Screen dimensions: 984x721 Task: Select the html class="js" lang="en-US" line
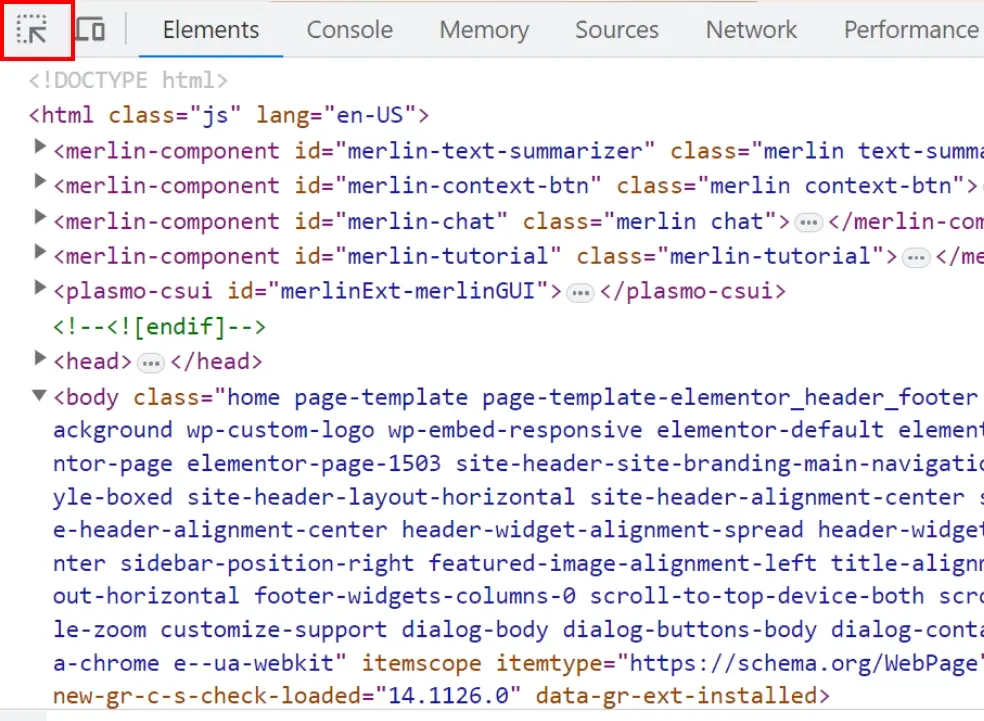click(x=229, y=115)
